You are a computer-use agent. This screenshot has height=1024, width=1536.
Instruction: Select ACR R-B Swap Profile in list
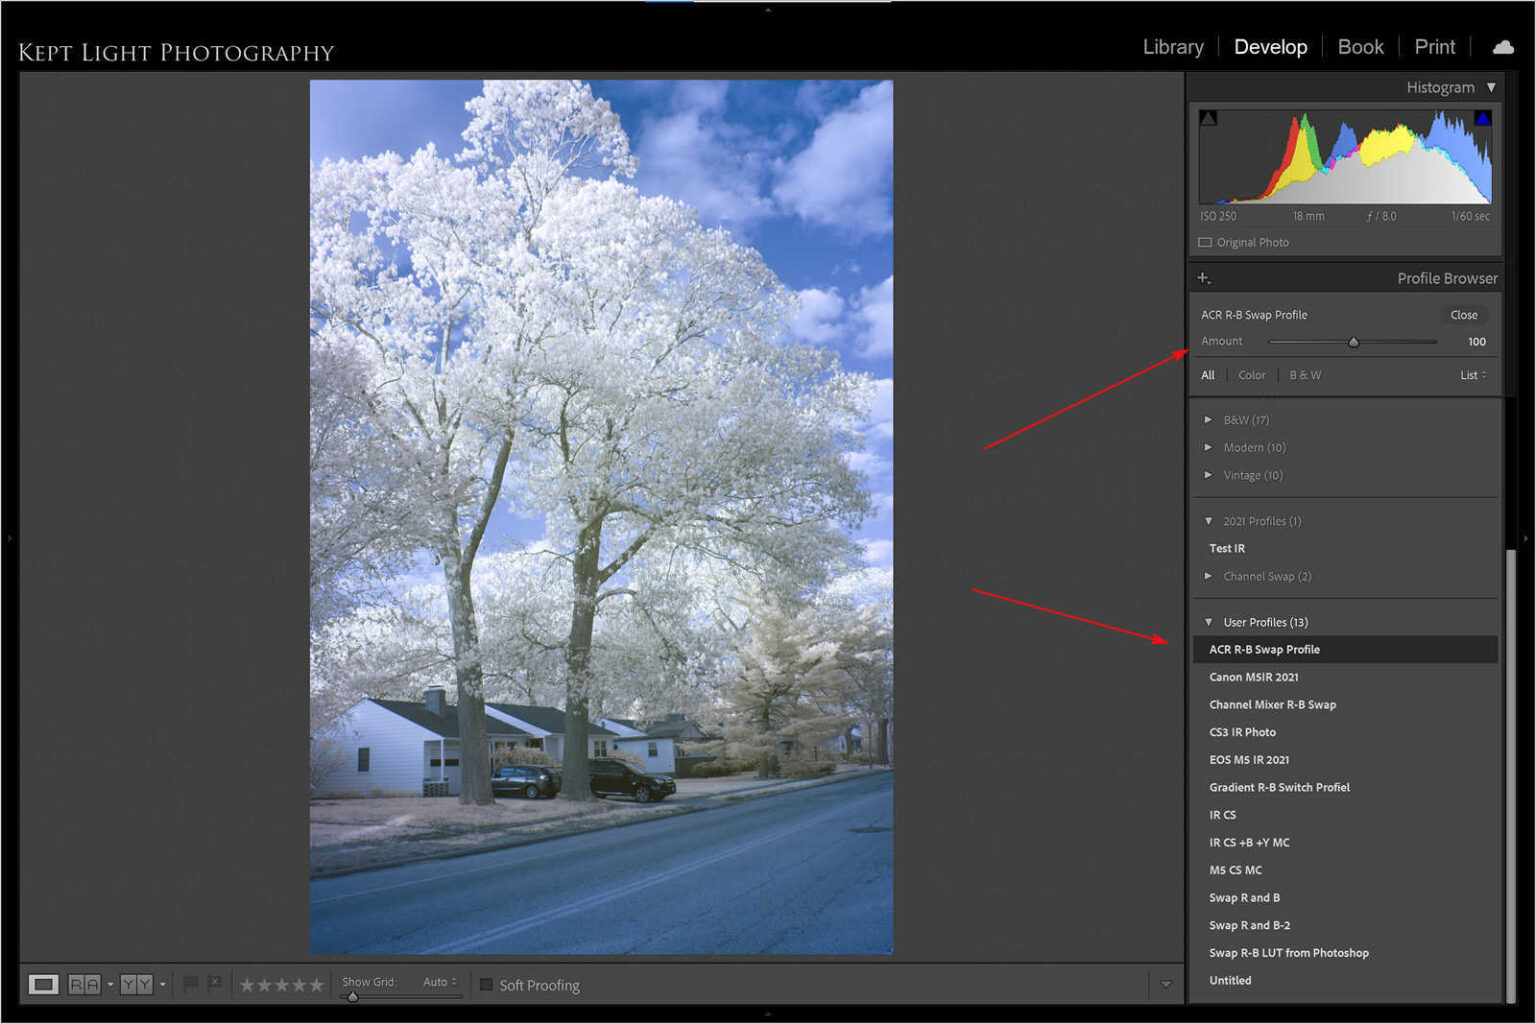[x=1345, y=649]
